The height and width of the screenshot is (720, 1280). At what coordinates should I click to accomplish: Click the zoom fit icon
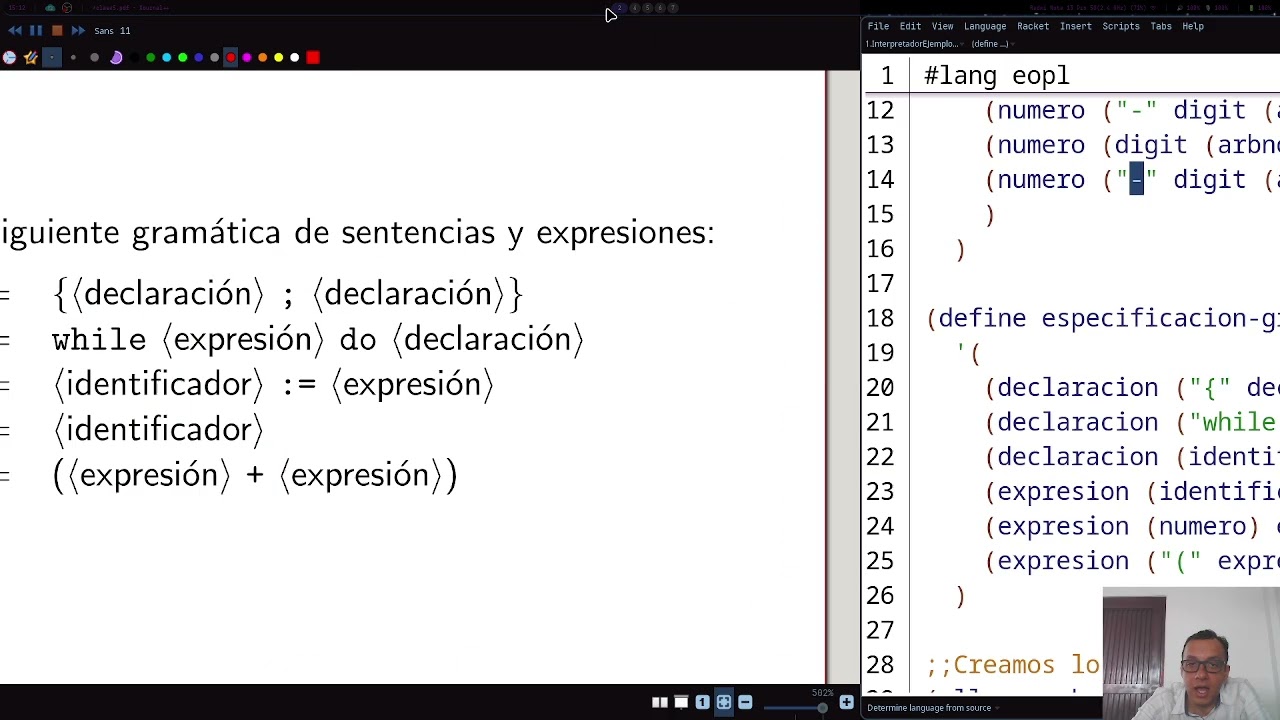point(724,702)
